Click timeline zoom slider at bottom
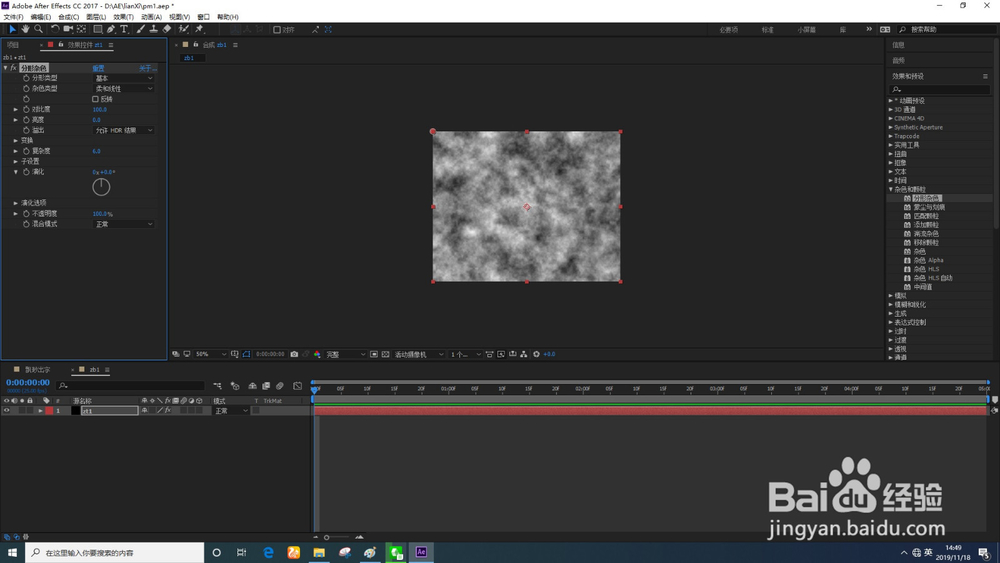This screenshot has height=563, width=1000. coord(327,537)
